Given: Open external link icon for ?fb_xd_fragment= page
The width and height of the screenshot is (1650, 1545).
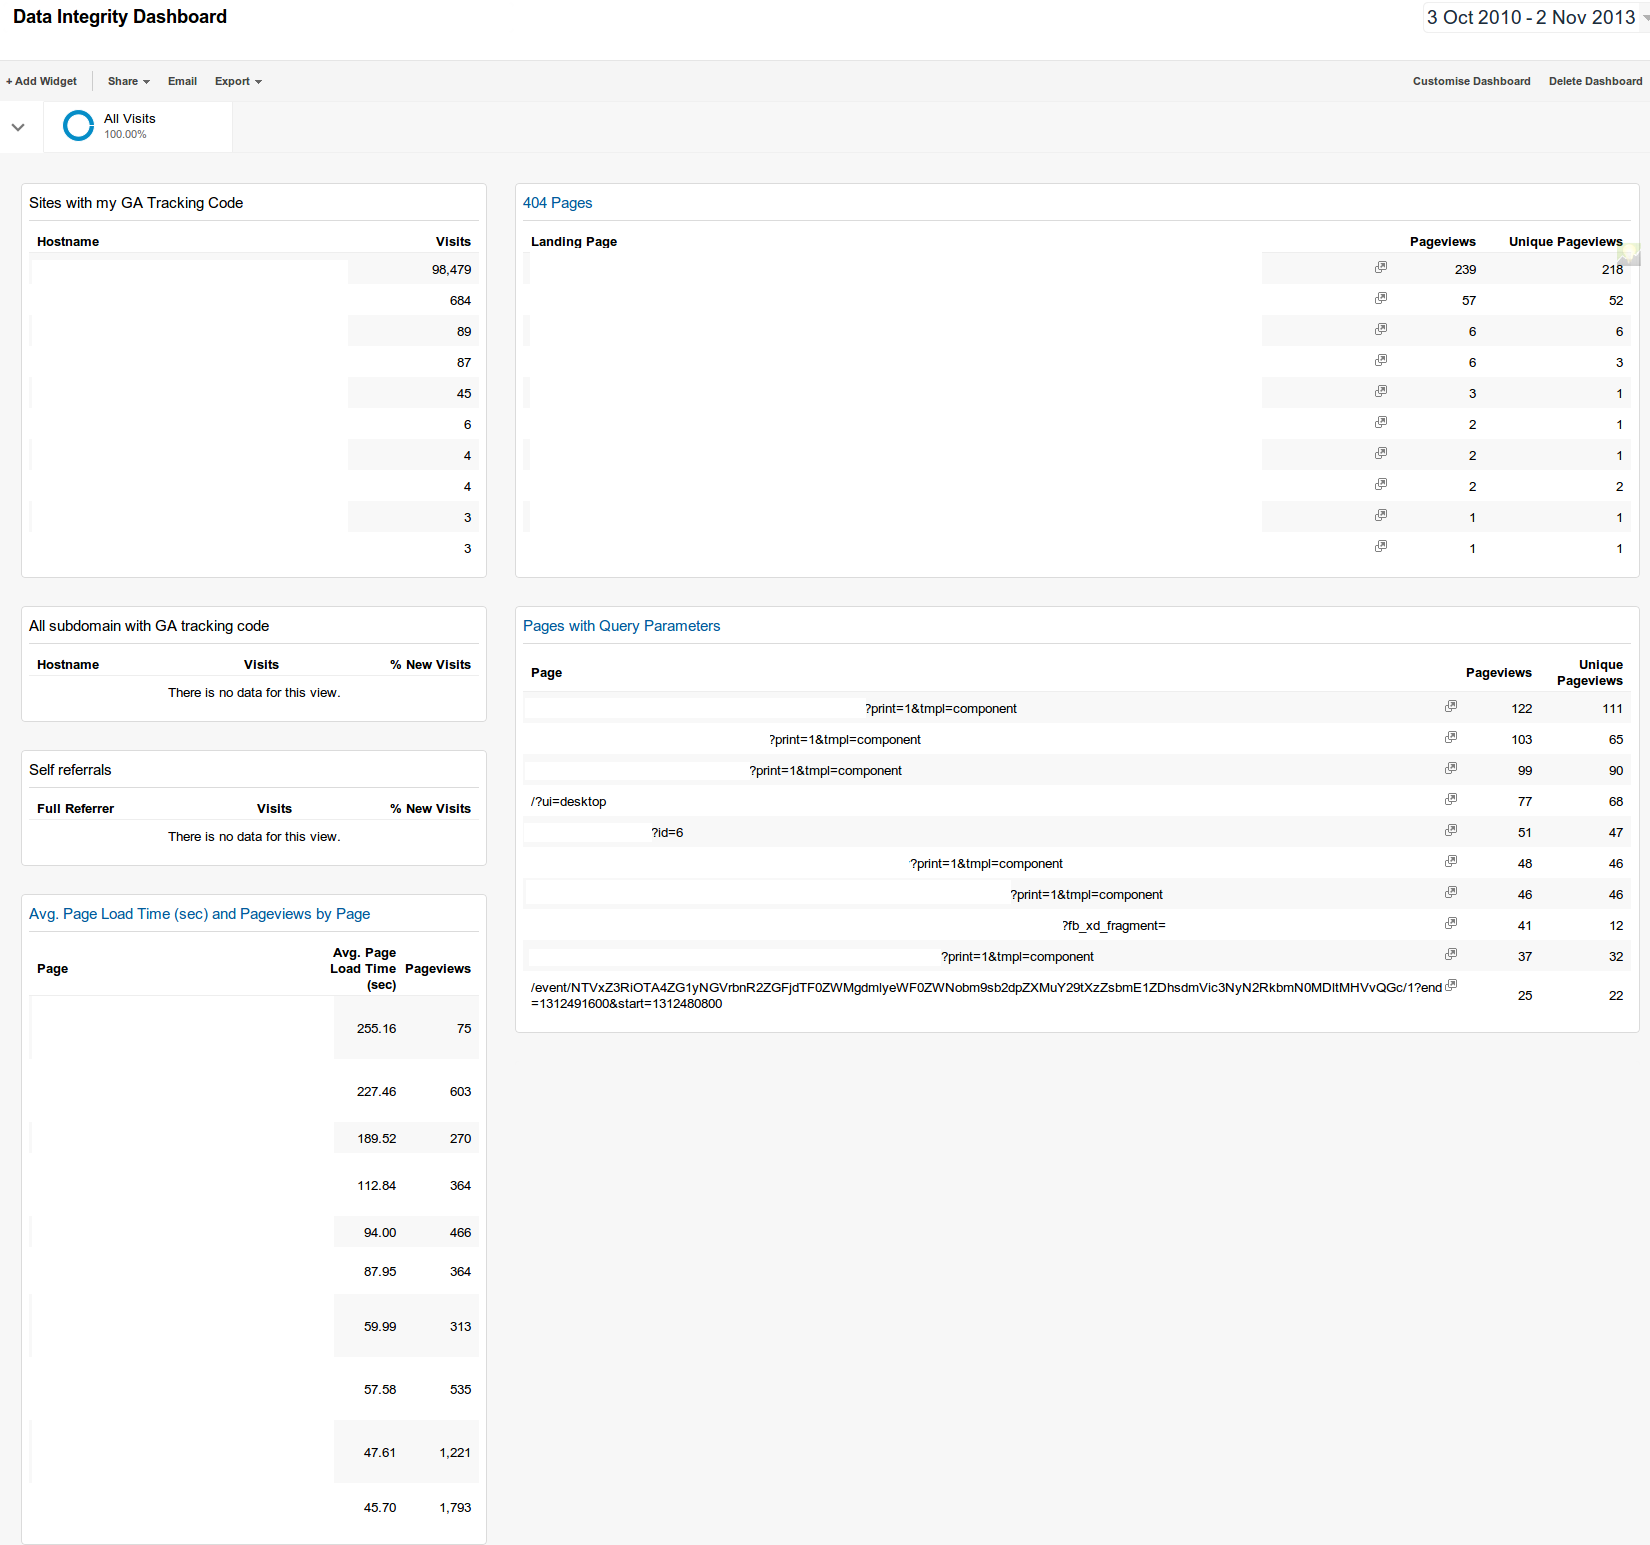Looking at the screenshot, I should point(1450,923).
